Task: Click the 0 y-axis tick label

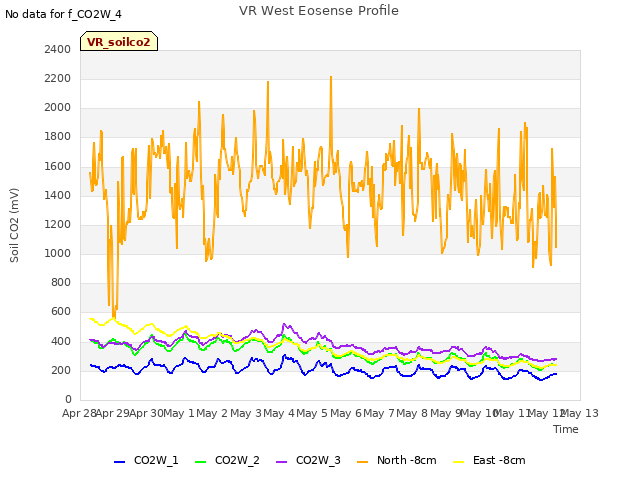Action: click(68, 399)
